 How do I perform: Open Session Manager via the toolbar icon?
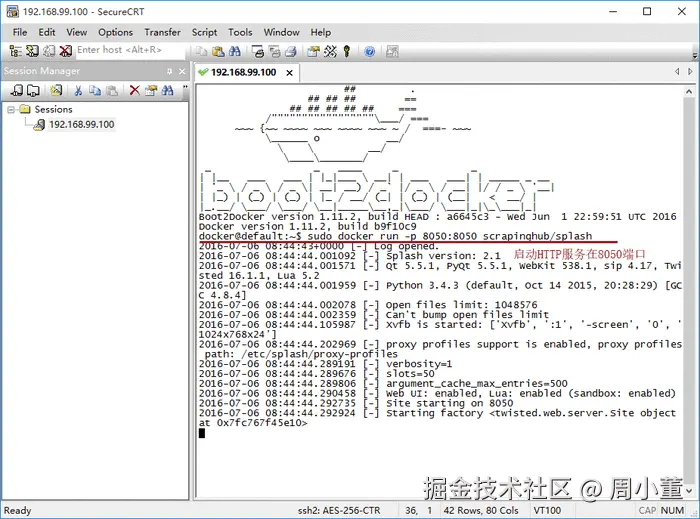tap(15, 51)
